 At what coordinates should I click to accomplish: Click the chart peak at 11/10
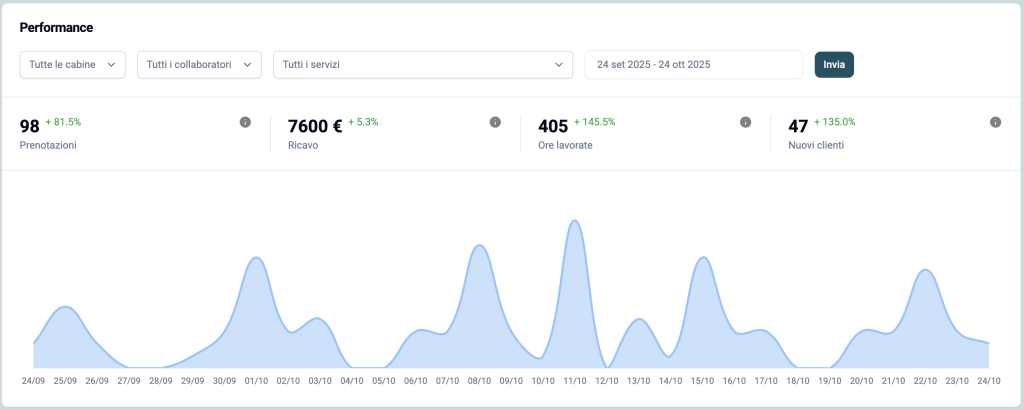pos(574,222)
